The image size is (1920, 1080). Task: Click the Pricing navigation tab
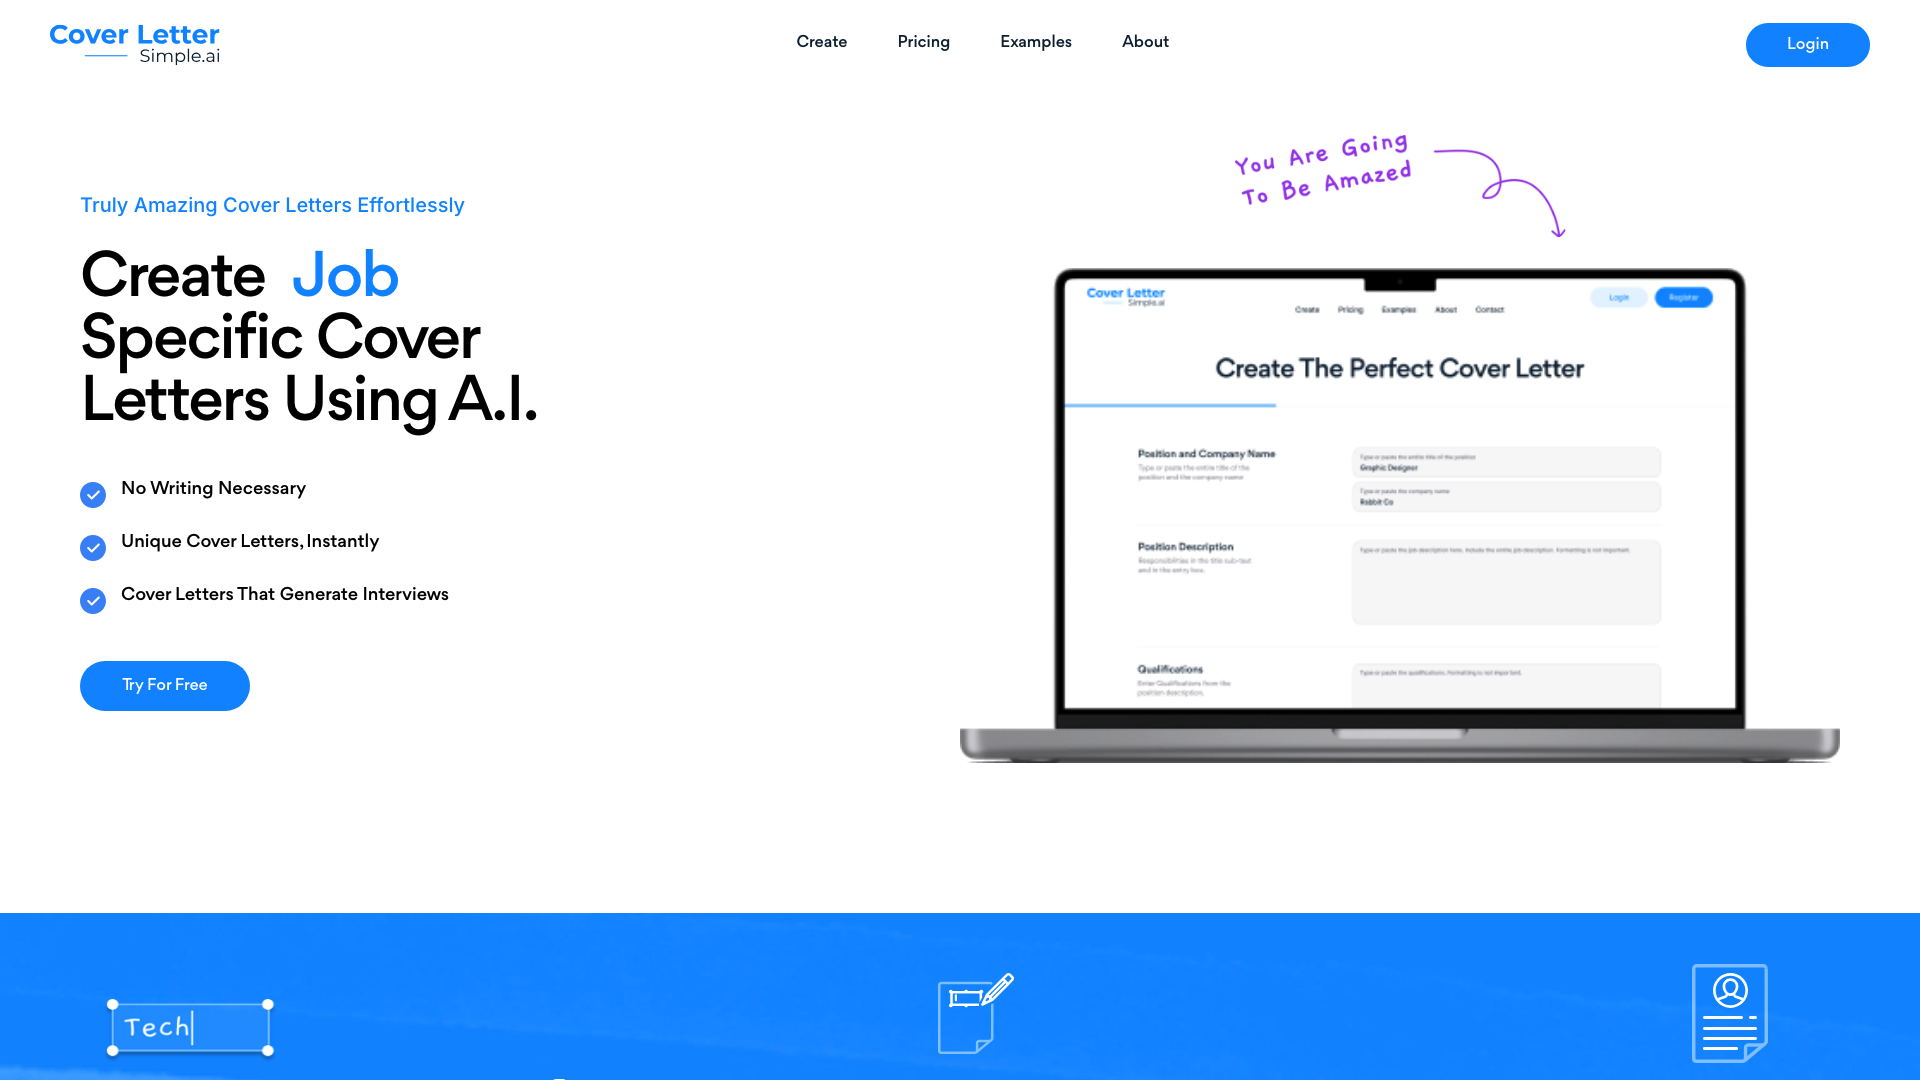tap(923, 42)
